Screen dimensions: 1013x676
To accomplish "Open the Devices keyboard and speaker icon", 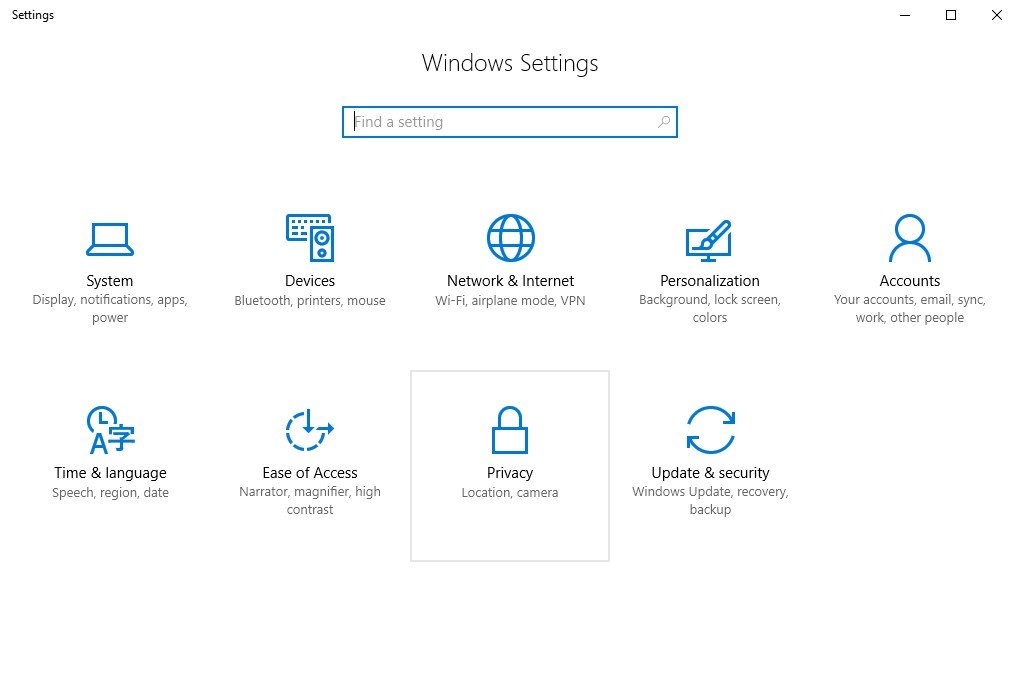I will click(x=310, y=238).
